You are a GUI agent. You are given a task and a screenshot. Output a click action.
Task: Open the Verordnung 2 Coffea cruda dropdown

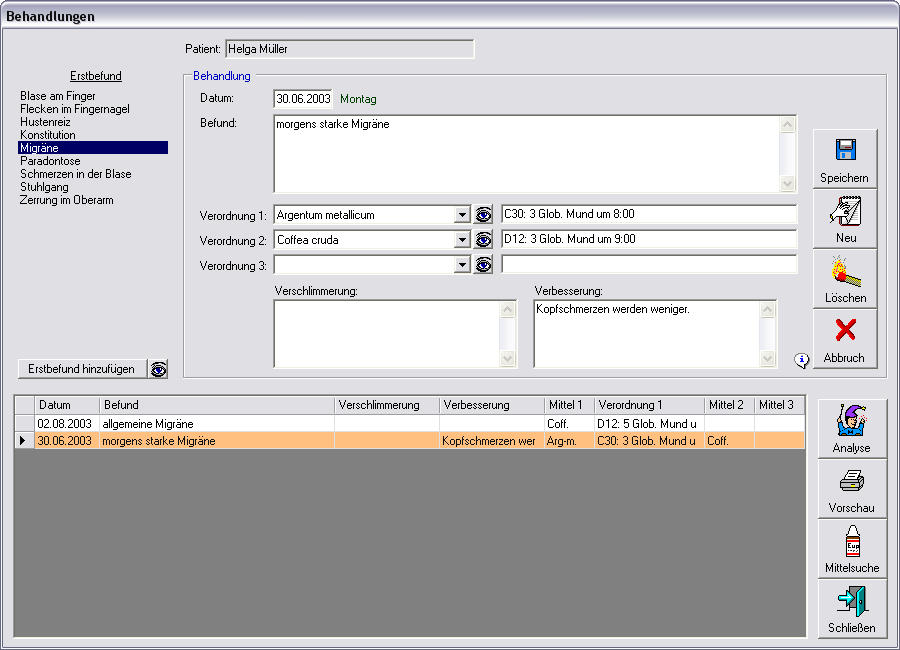(x=462, y=239)
